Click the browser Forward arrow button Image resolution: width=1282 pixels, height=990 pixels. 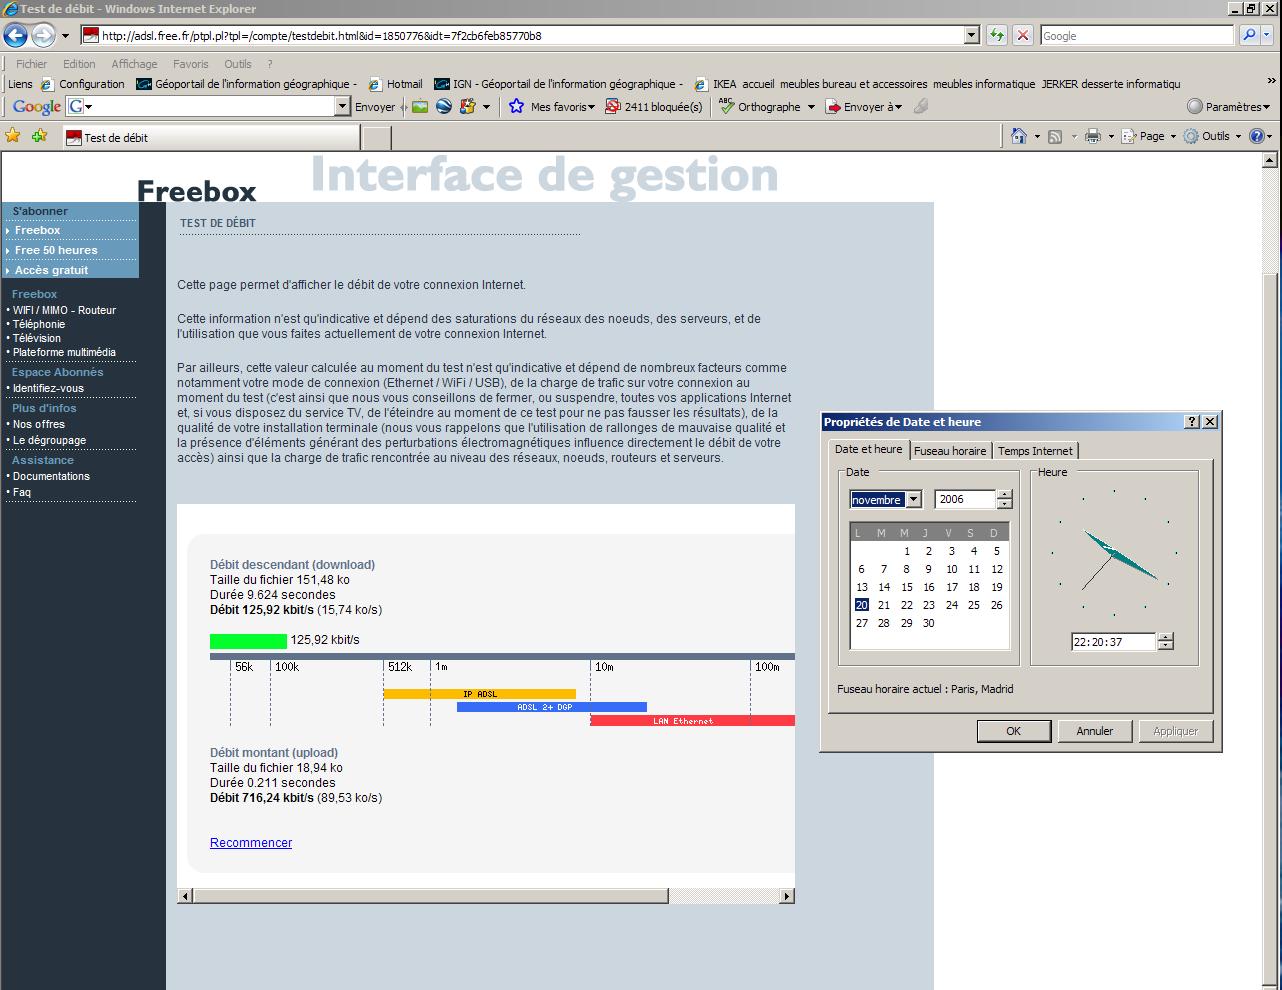pyautogui.click(x=43, y=36)
